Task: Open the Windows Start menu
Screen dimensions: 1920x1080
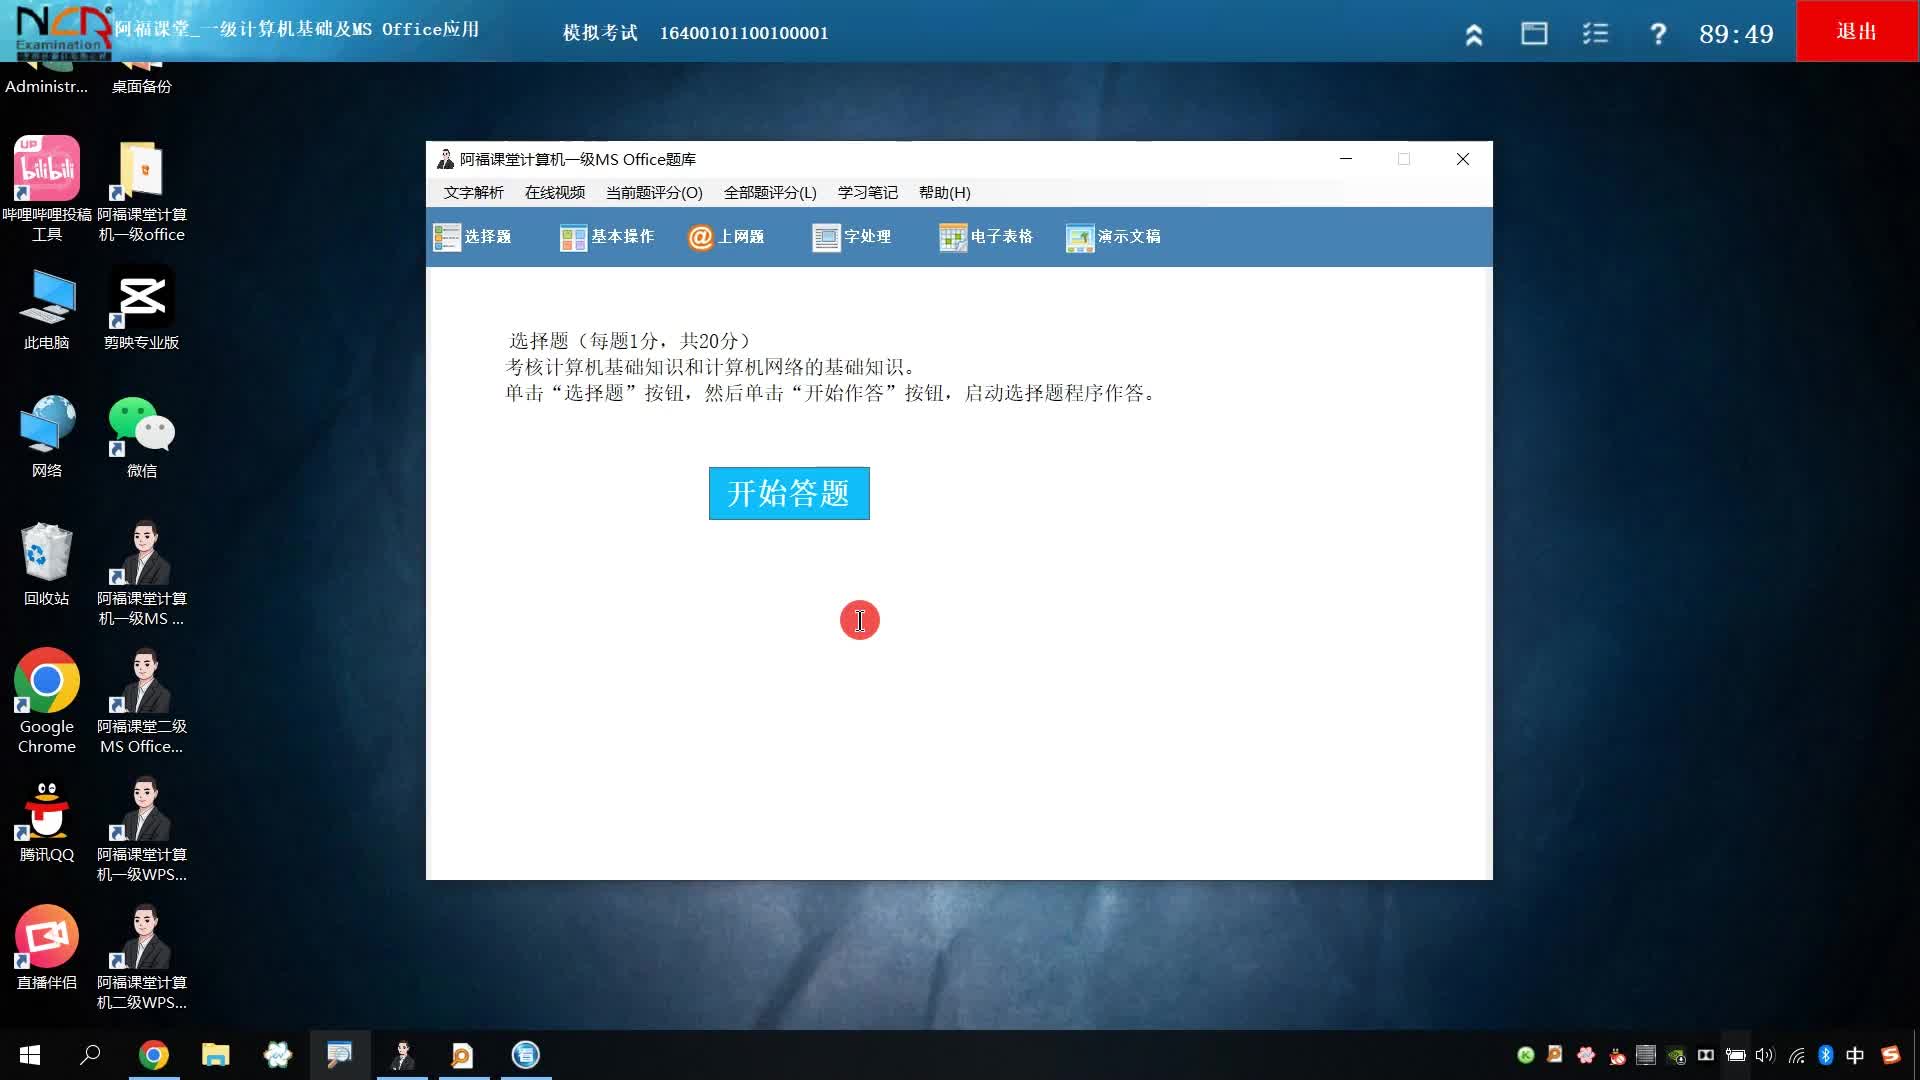Action: click(30, 1055)
